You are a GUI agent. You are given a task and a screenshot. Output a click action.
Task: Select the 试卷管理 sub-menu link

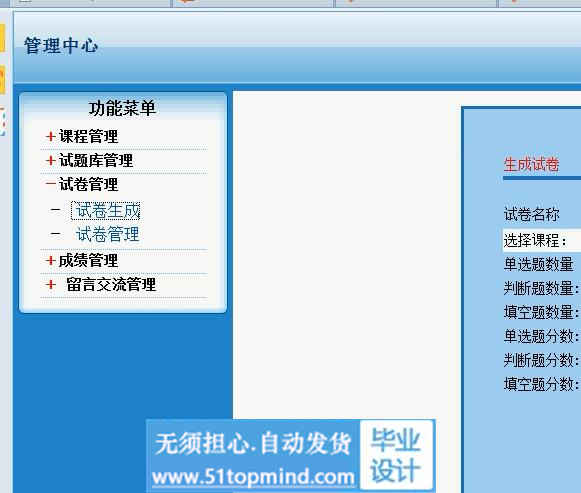(107, 234)
